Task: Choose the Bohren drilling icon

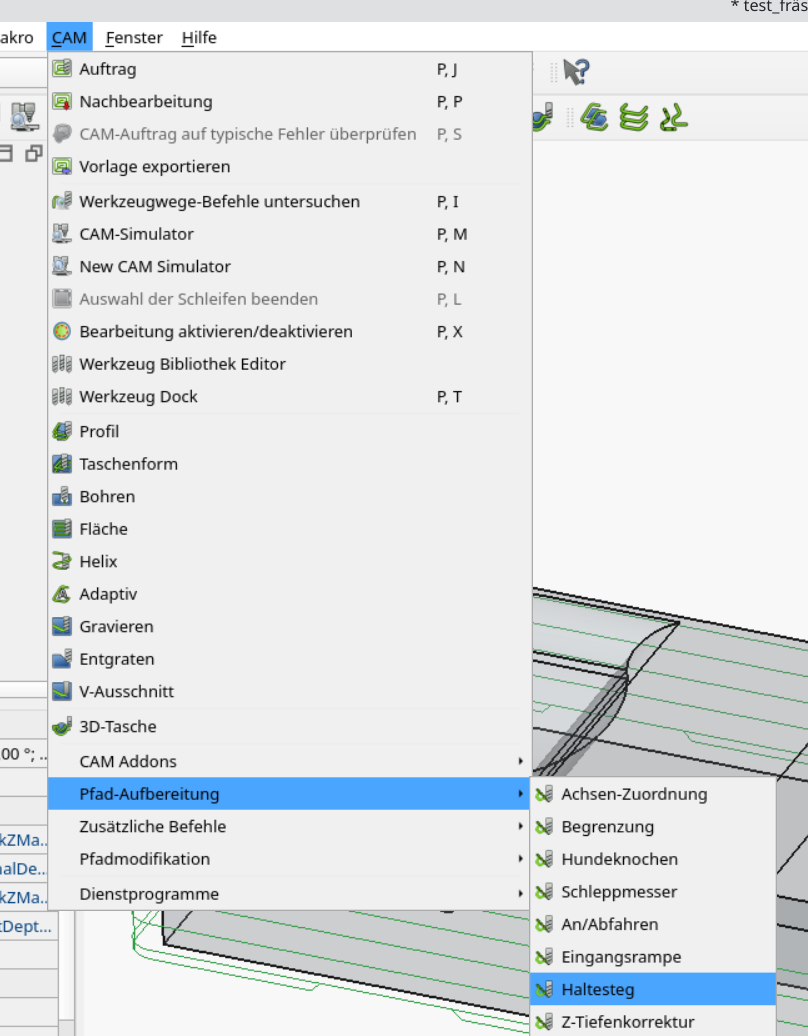Action: (x=62, y=497)
